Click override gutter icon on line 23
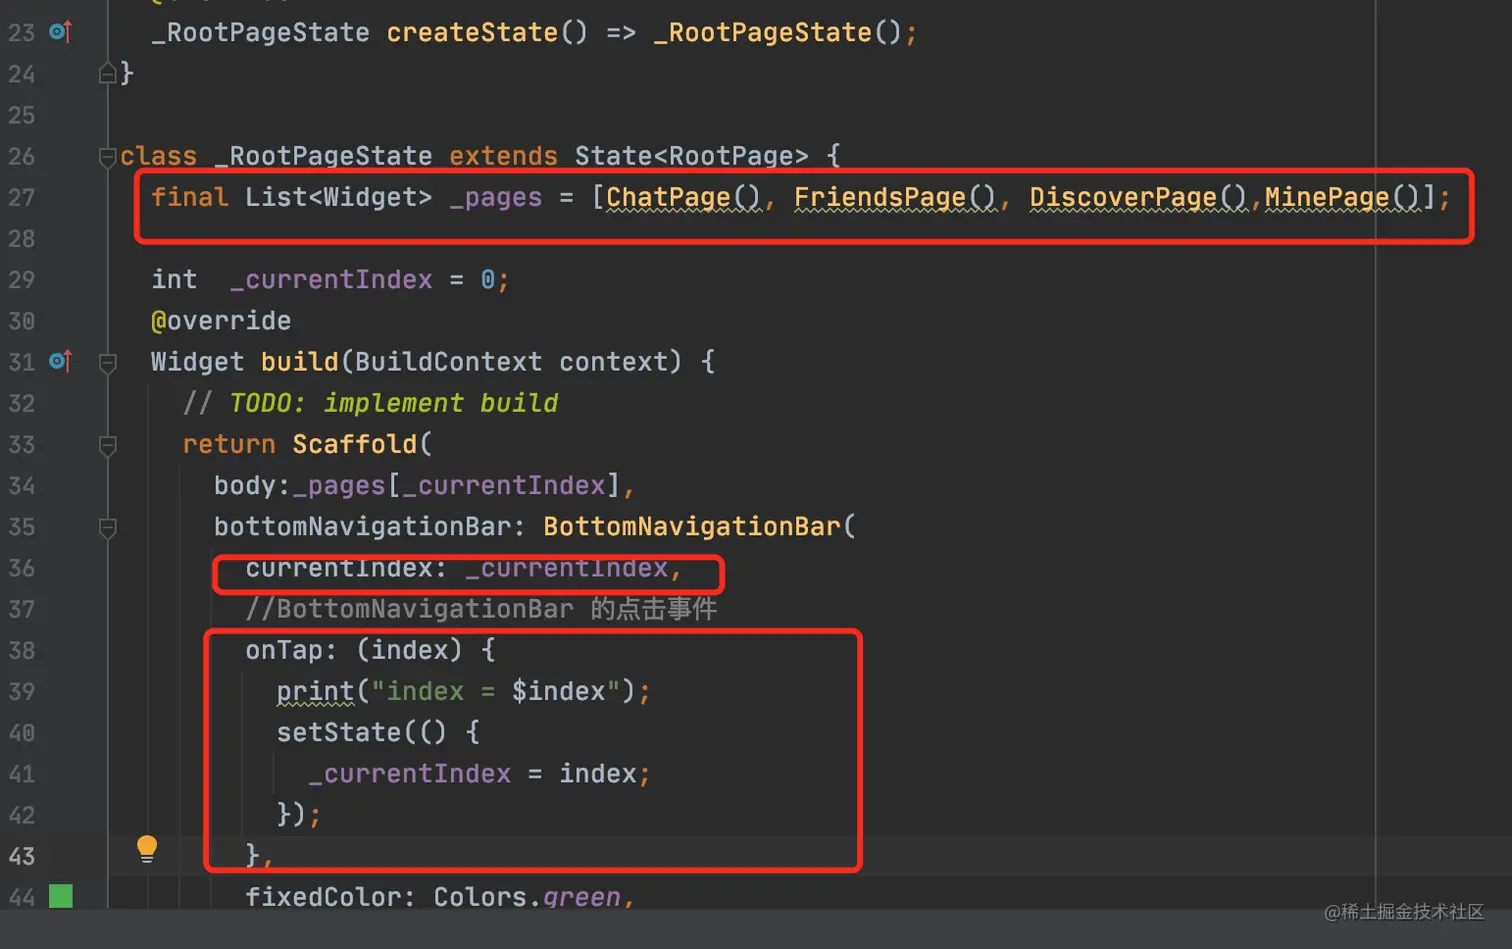The width and height of the screenshot is (1512, 949). 60,32
